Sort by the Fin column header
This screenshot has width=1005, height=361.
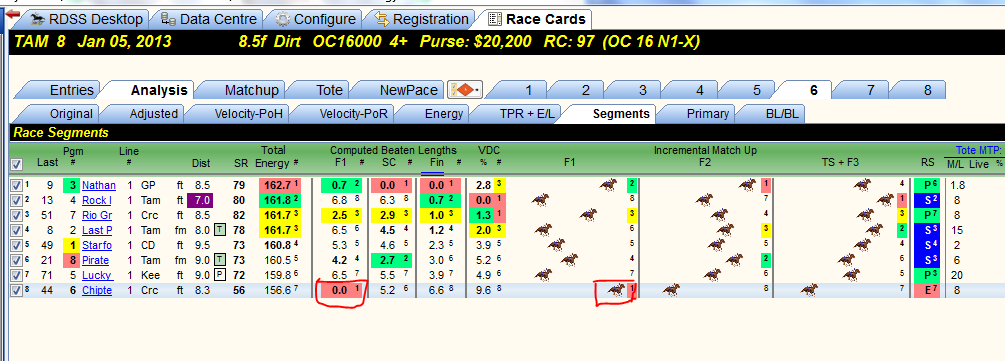436,163
